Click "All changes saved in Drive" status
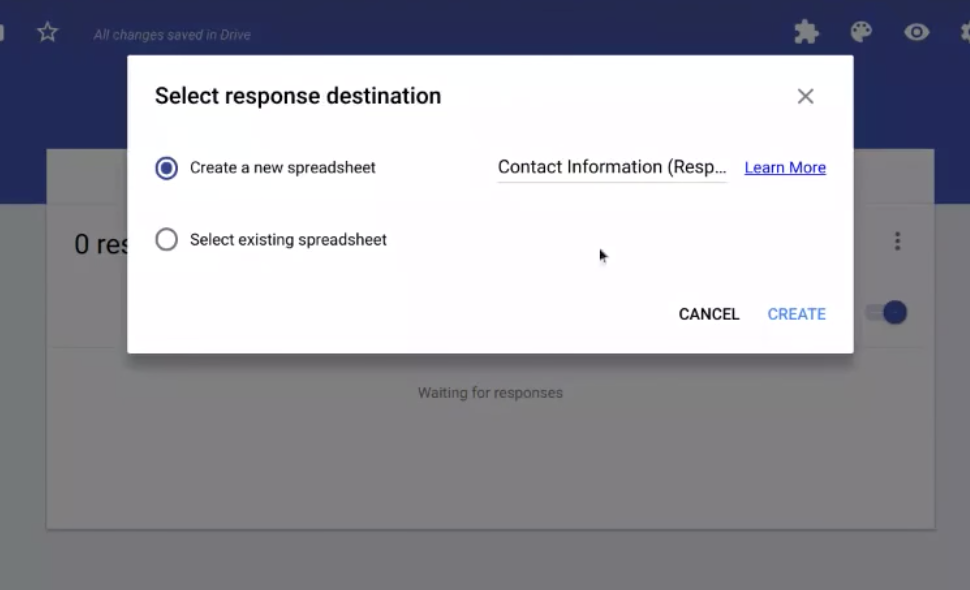The height and width of the screenshot is (590, 970). click(170, 34)
